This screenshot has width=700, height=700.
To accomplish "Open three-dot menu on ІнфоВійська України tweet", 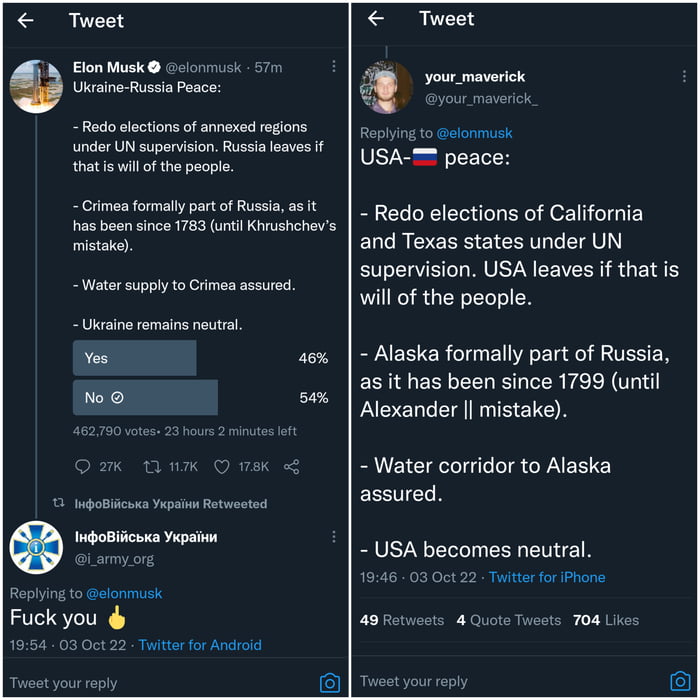I will [334, 537].
